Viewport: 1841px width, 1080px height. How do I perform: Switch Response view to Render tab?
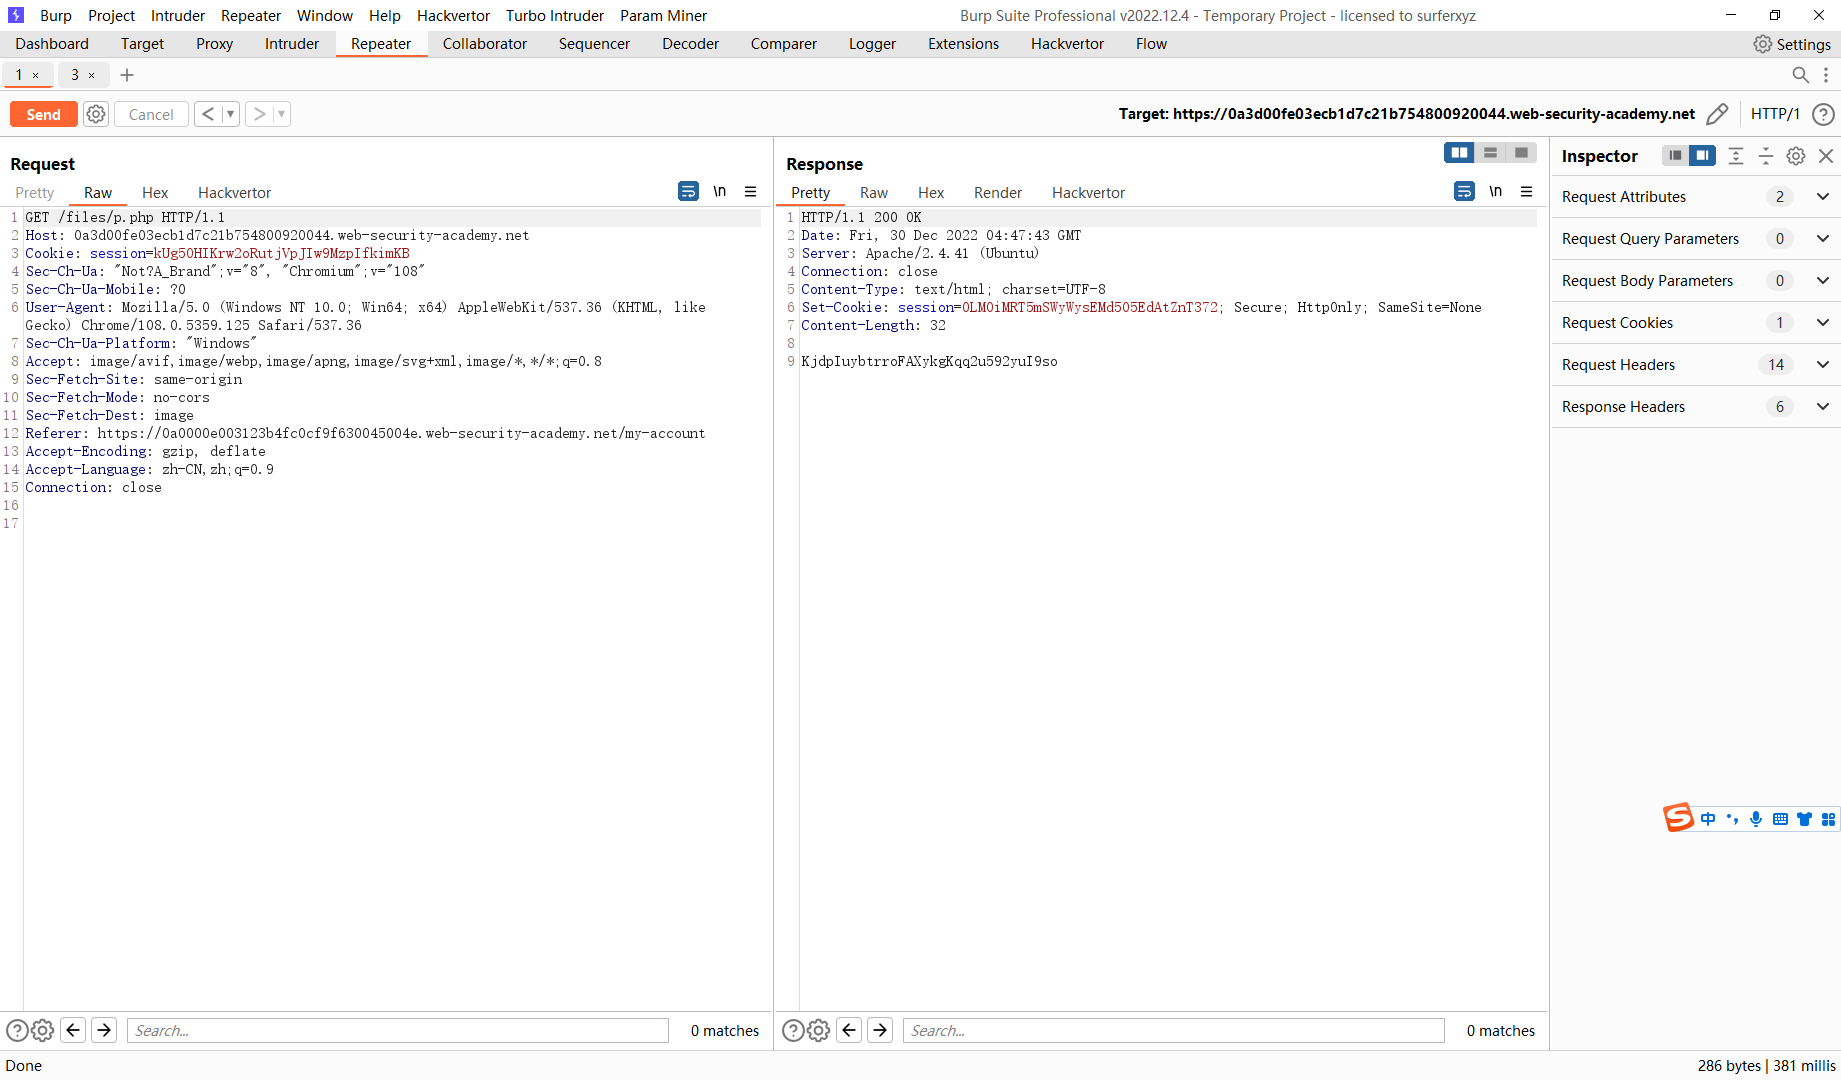(x=998, y=192)
